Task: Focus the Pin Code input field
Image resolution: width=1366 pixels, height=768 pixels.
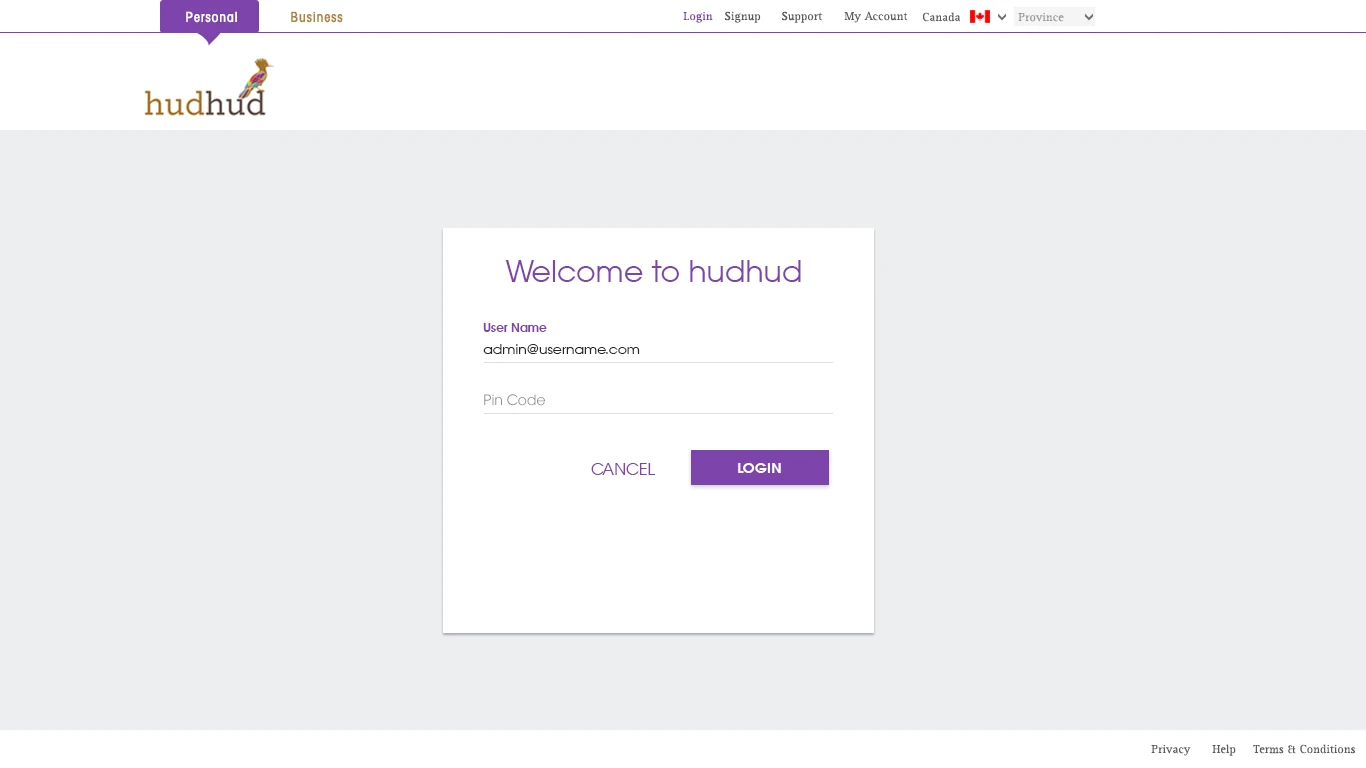Action: pyautogui.click(x=658, y=400)
